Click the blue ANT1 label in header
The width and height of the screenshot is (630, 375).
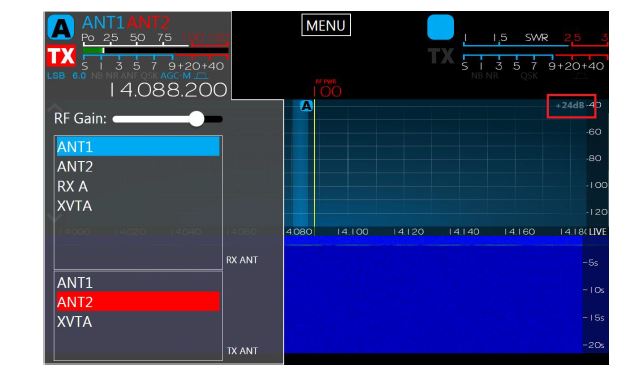coord(103,23)
